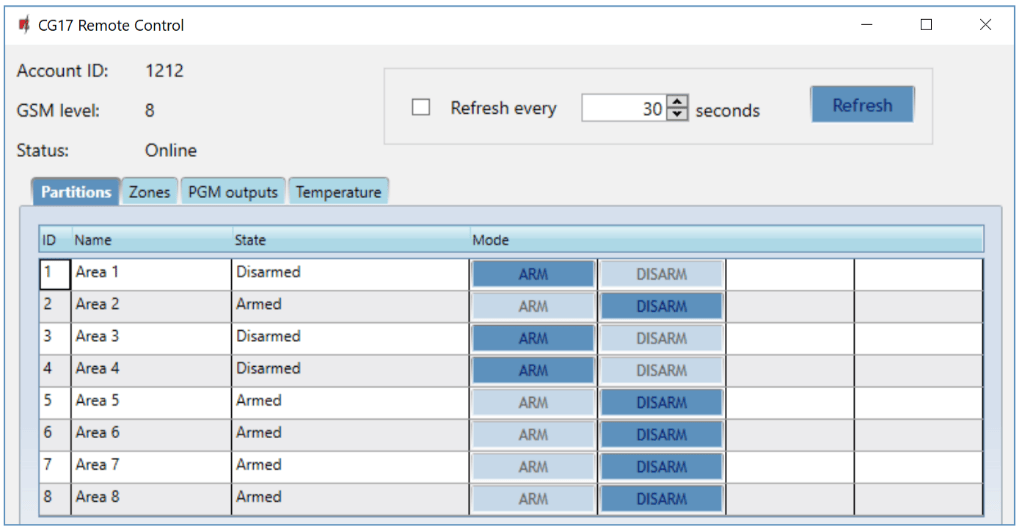This screenshot has height=532, width=1022.
Task: Disarm the Area 7 partition
Action: coord(661,467)
